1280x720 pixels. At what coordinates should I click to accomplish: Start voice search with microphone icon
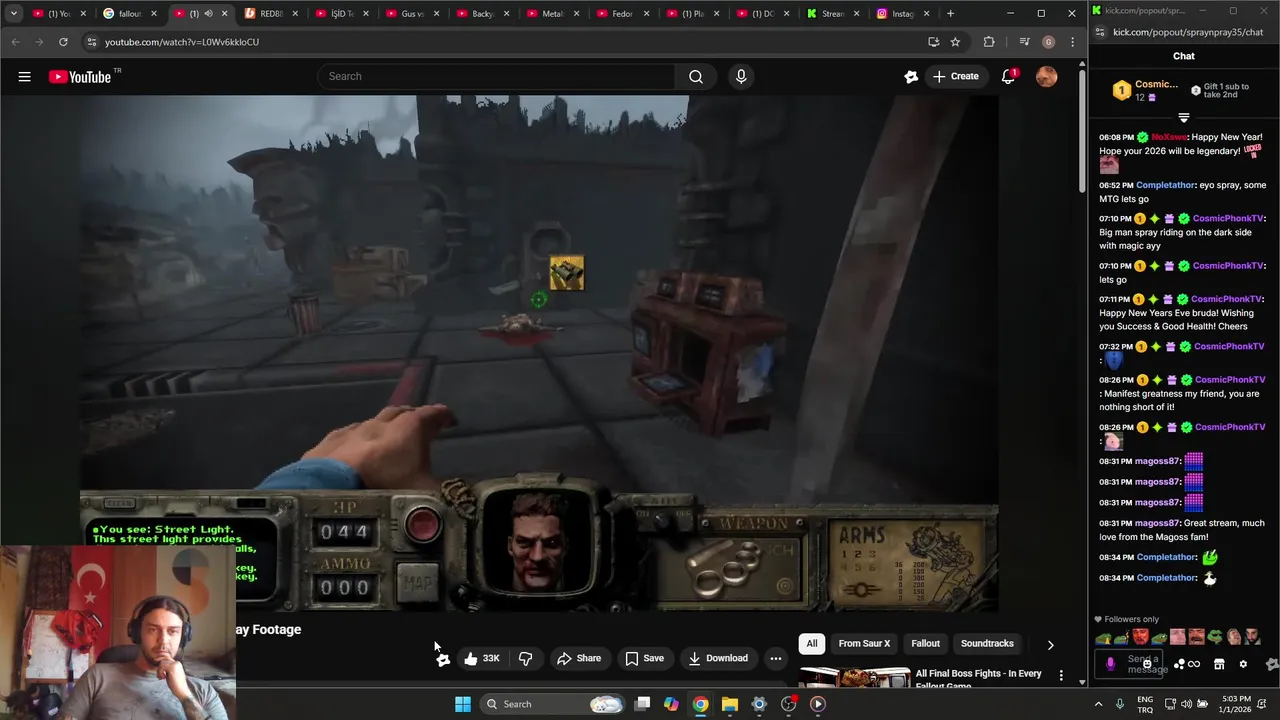click(x=741, y=77)
